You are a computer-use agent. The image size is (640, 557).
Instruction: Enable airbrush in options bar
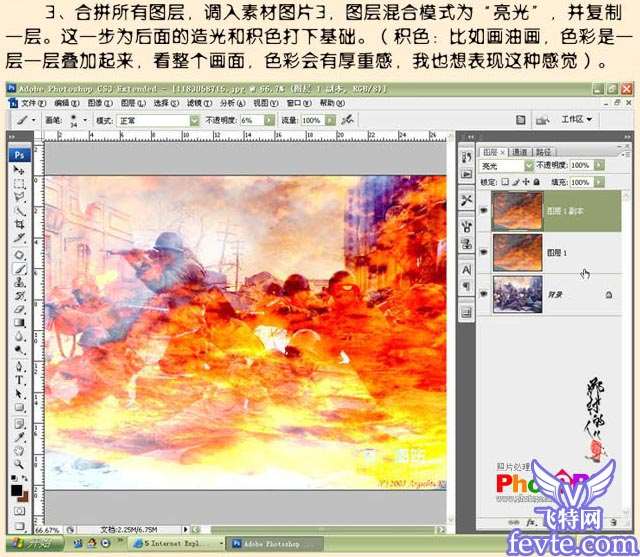[348, 120]
